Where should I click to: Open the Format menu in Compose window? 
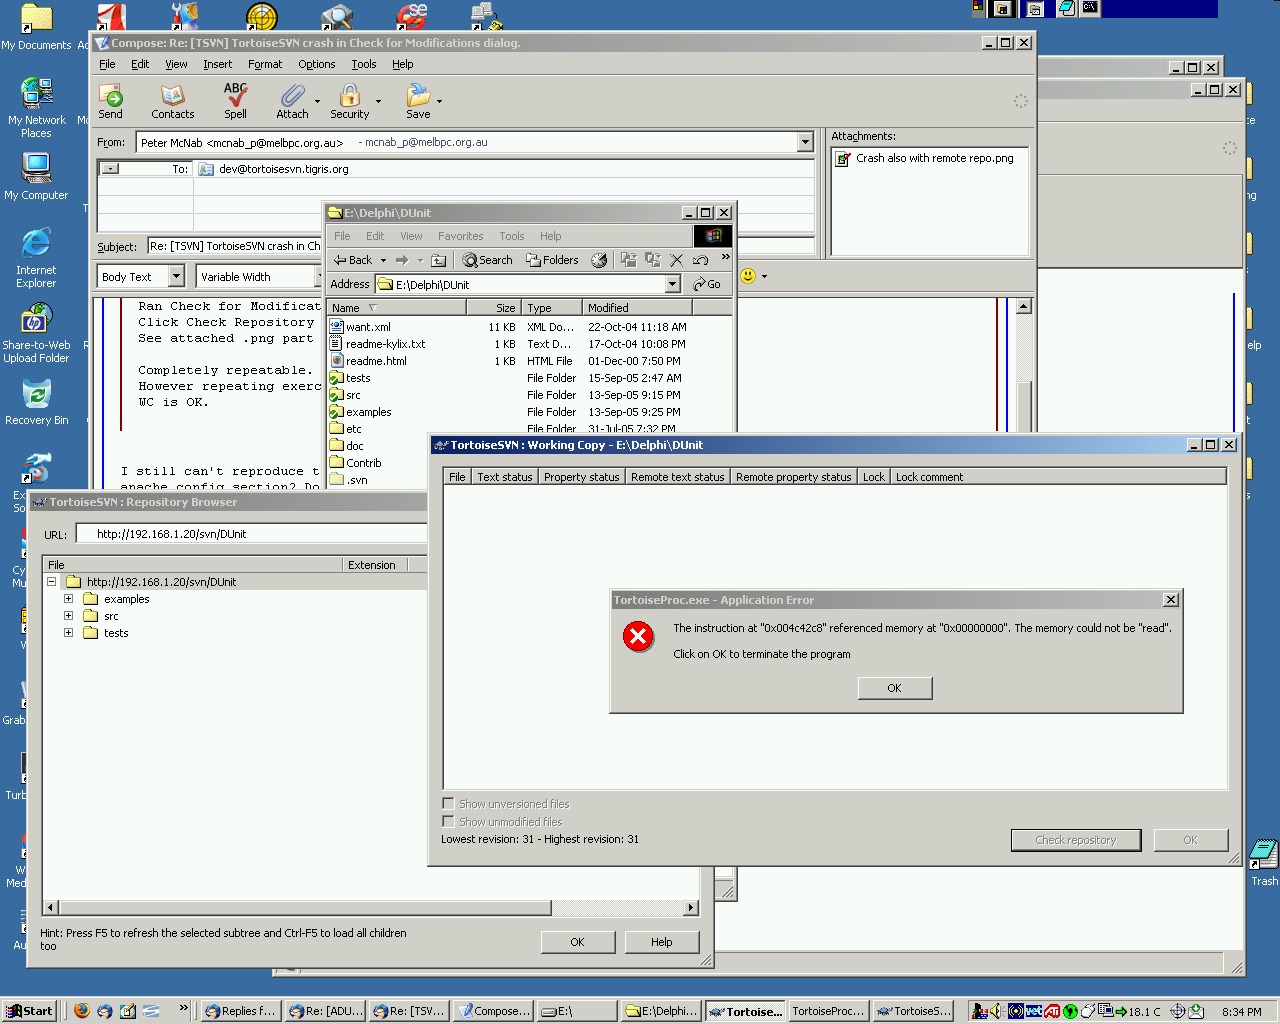pyautogui.click(x=265, y=64)
